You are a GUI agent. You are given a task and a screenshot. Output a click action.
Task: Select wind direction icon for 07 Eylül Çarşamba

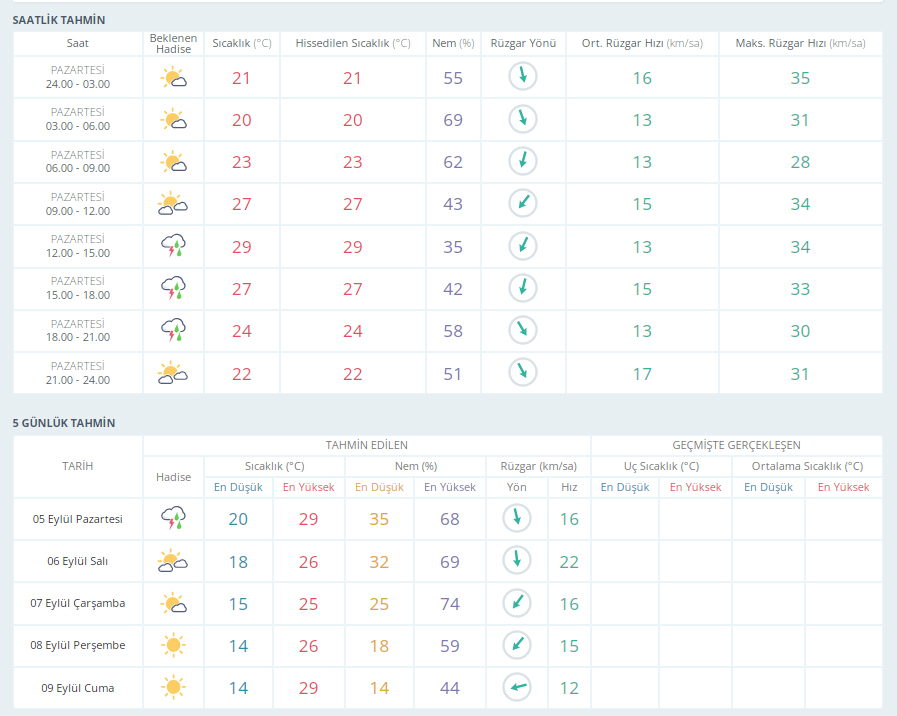(x=516, y=603)
